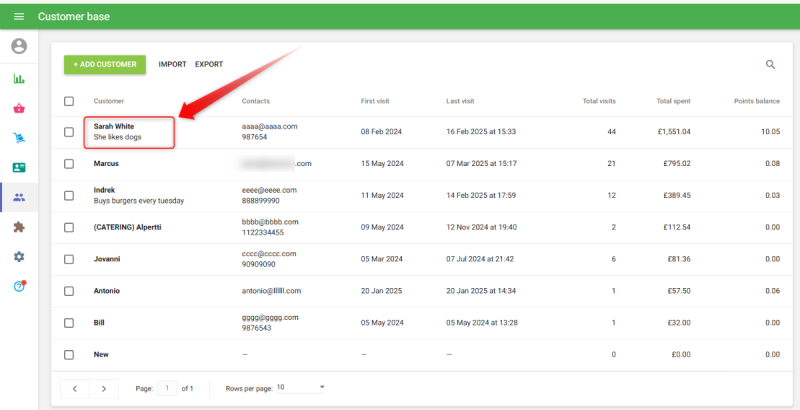800x410 pixels.
Task: Check the box for Sarah White
Action: [69, 132]
